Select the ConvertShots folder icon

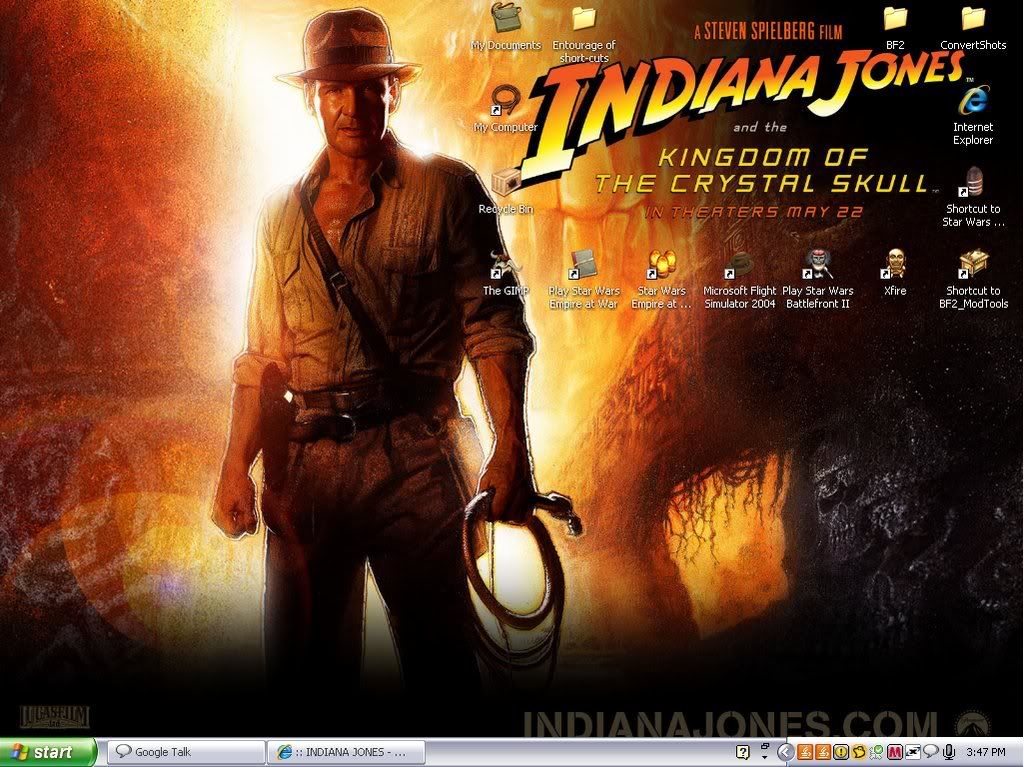[x=973, y=27]
